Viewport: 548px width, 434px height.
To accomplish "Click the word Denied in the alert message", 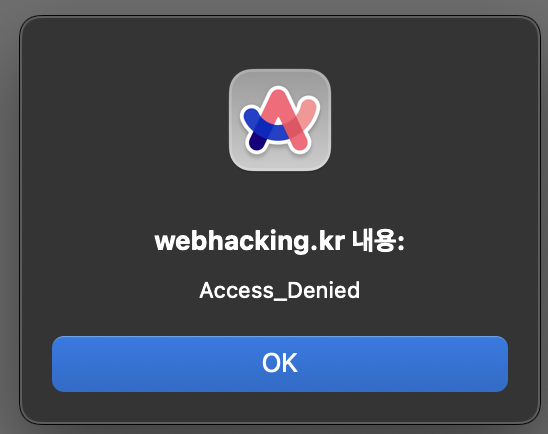I will [323, 290].
